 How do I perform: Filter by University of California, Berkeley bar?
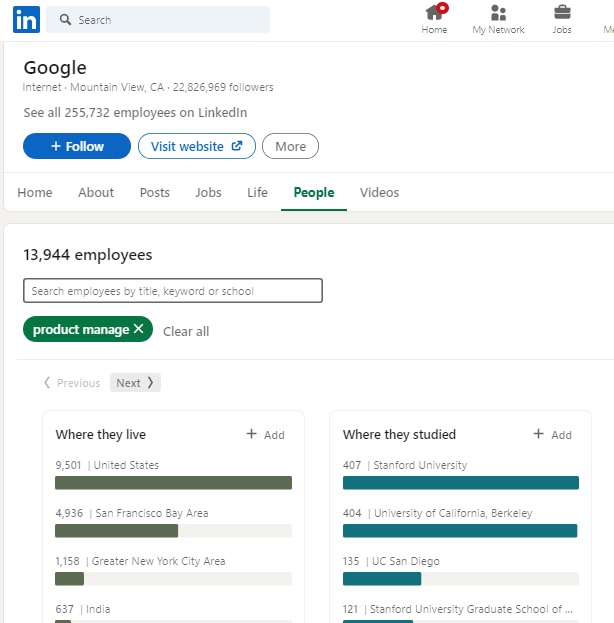pos(461,531)
